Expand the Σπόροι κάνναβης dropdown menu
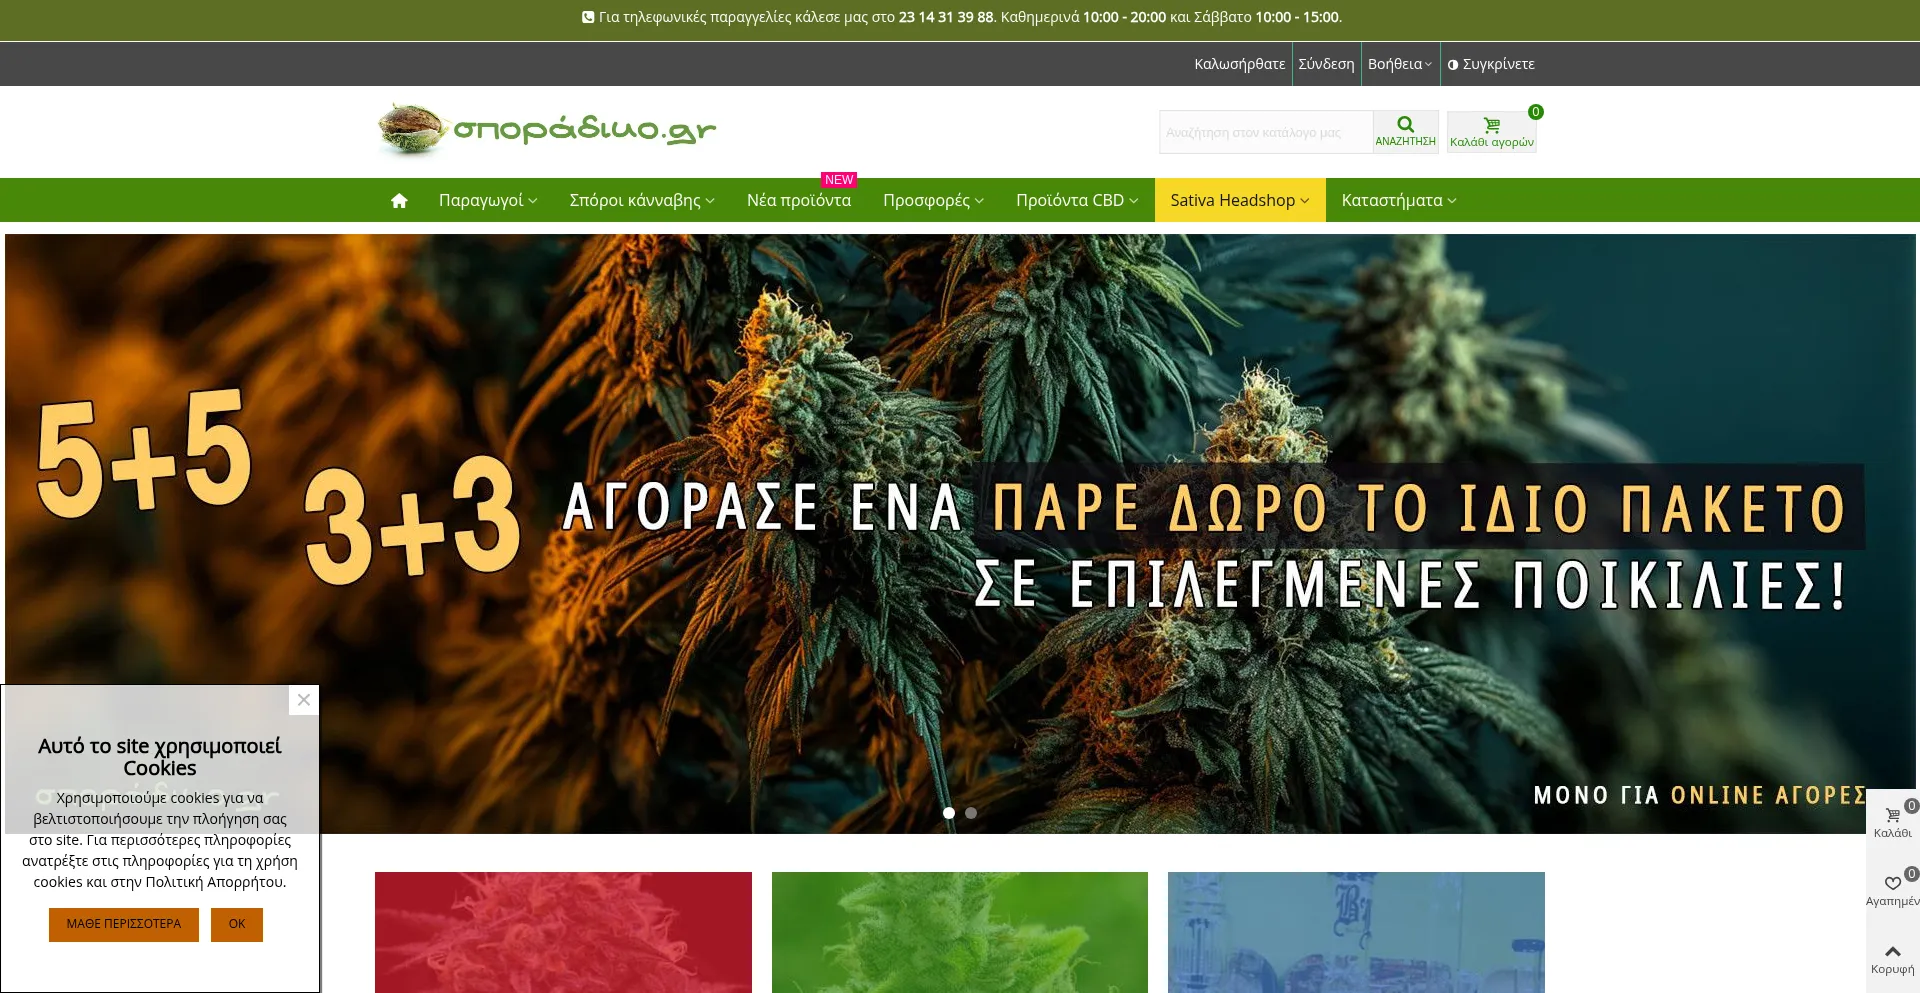The image size is (1920, 993). (641, 201)
